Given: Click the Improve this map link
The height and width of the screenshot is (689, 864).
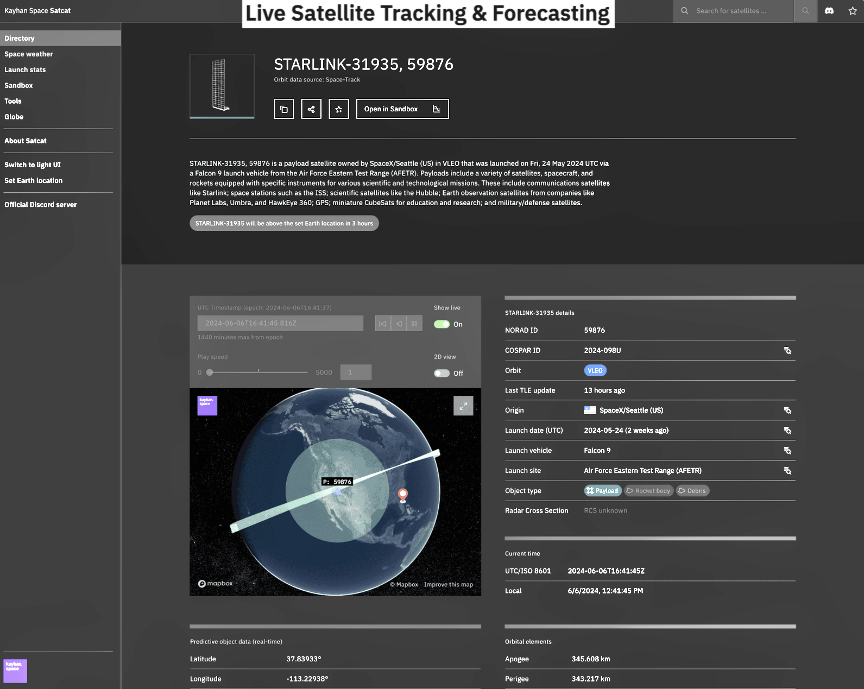Looking at the screenshot, I should point(449,584).
